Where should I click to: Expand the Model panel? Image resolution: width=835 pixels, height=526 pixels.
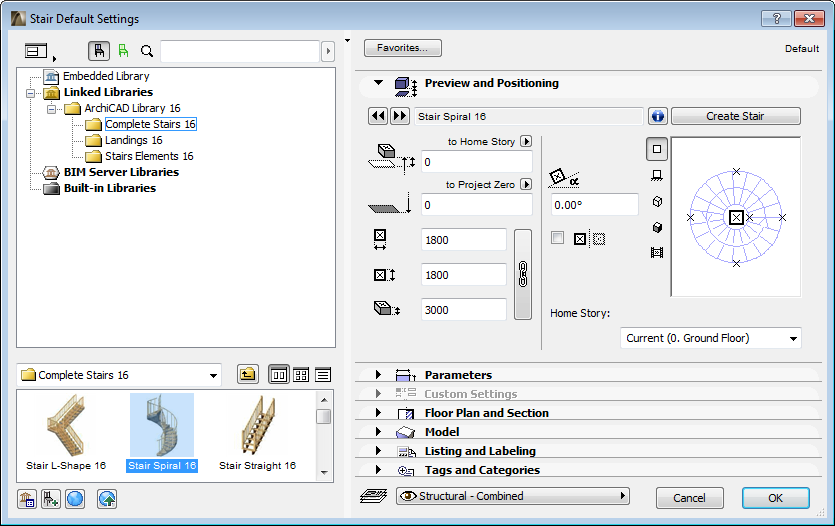(378, 432)
